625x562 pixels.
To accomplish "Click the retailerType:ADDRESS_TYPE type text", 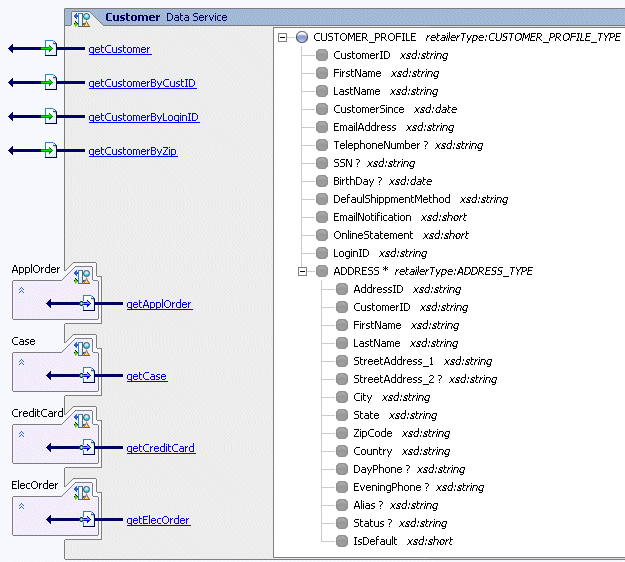I will [x=464, y=271].
